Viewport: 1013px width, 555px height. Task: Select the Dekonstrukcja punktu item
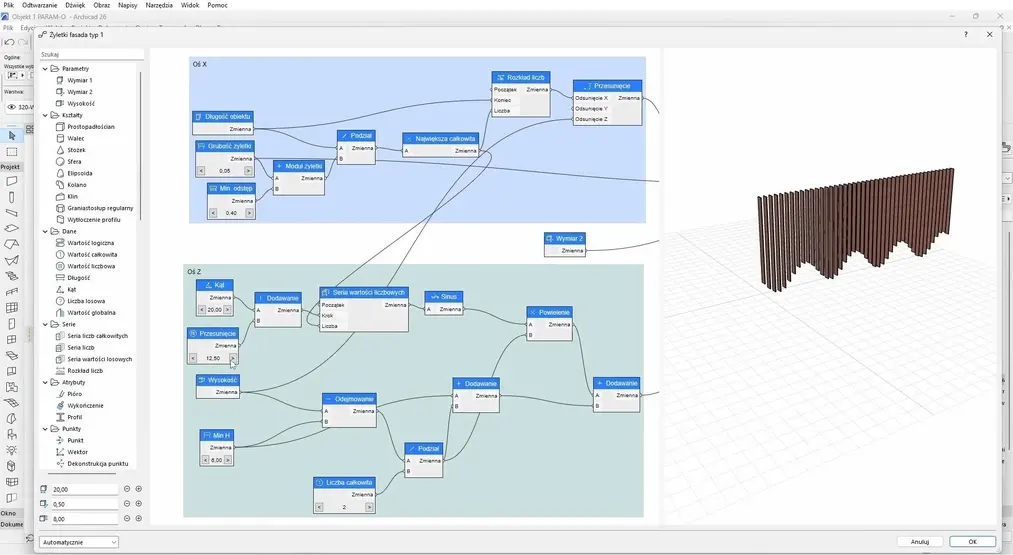97,464
